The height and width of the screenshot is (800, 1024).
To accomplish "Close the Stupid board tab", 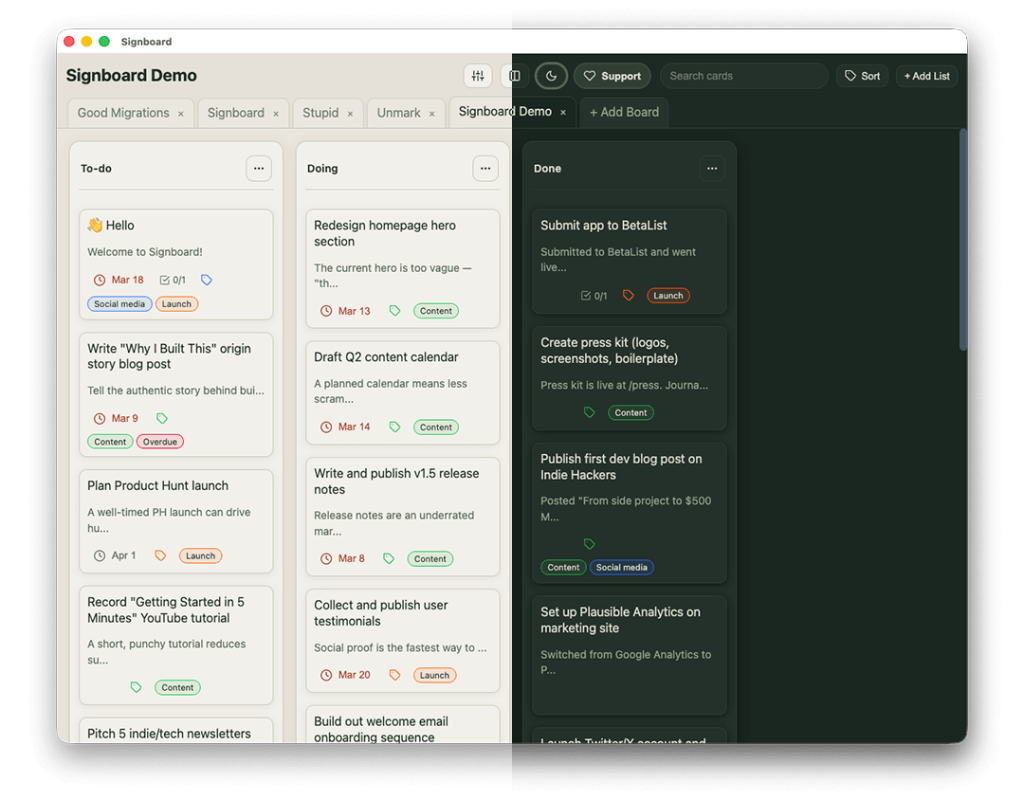I will tap(350, 114).
